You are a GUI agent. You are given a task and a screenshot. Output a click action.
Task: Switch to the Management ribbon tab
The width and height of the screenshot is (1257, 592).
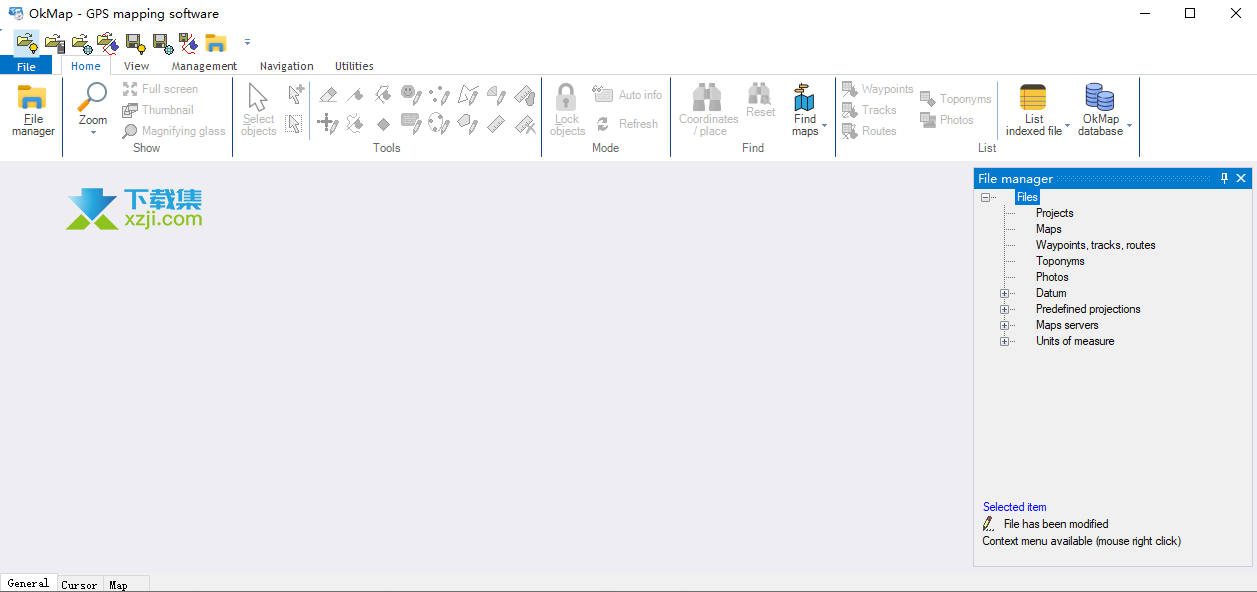click(204, 66)
